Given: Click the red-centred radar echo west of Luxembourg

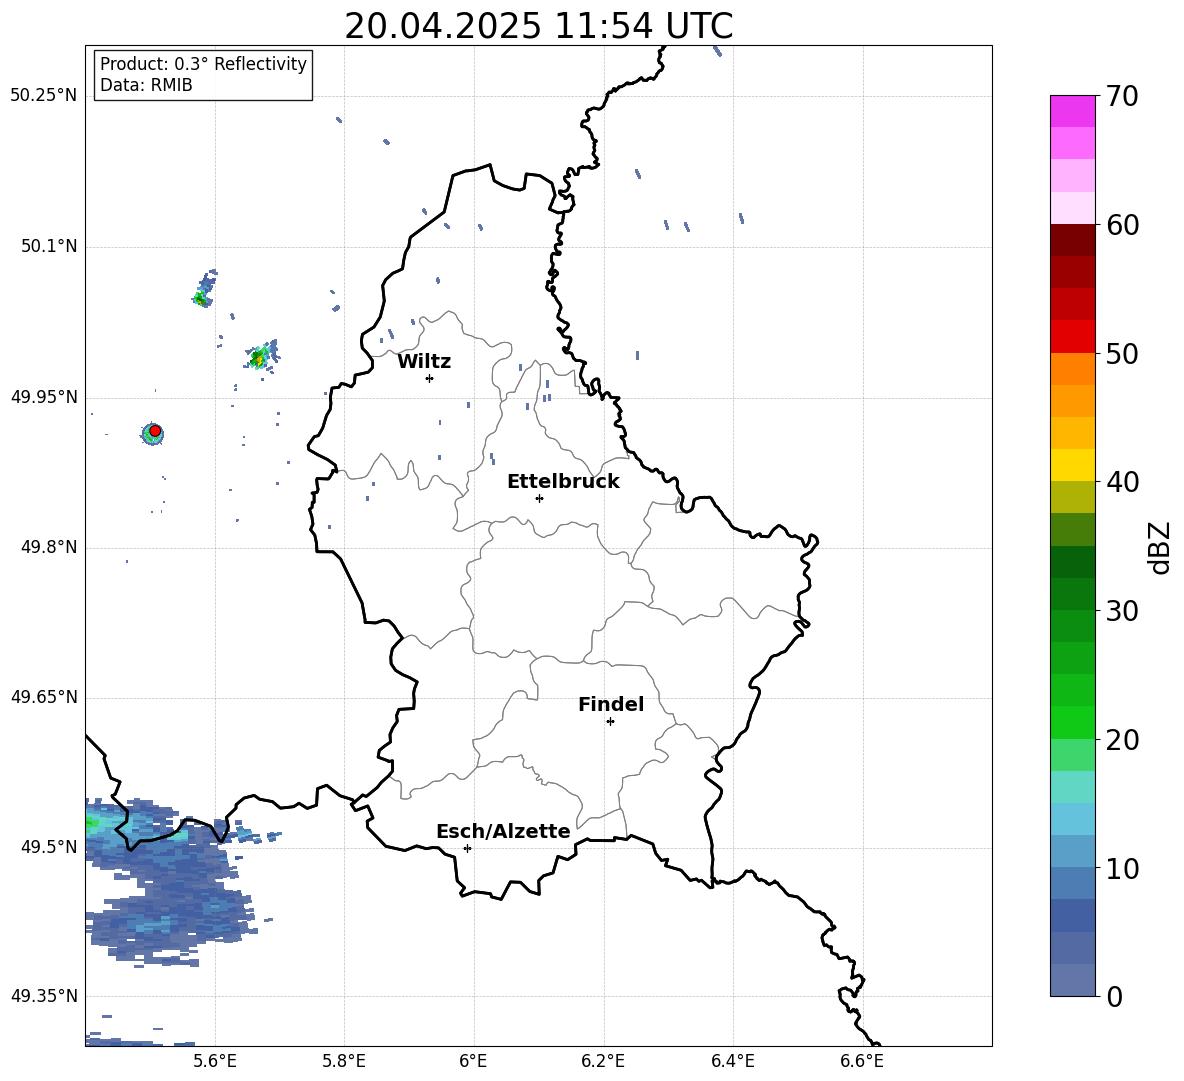Looking at the screenshot, I should coord(154,432).
